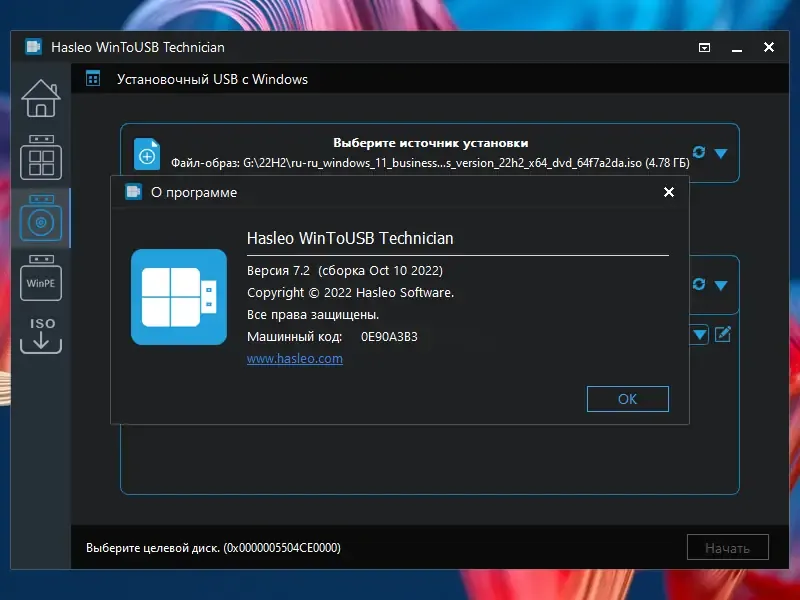The height and width of the screenshot is (600, 800).
Task: Refresh the installation source list
Action: click(699, 152)
